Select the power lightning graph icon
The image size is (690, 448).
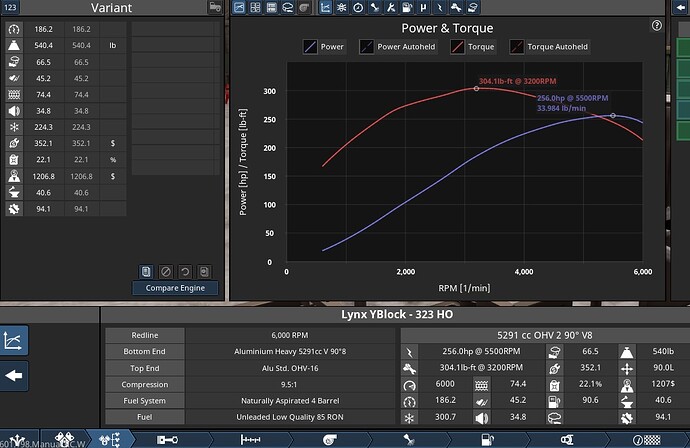pos(440,7)
